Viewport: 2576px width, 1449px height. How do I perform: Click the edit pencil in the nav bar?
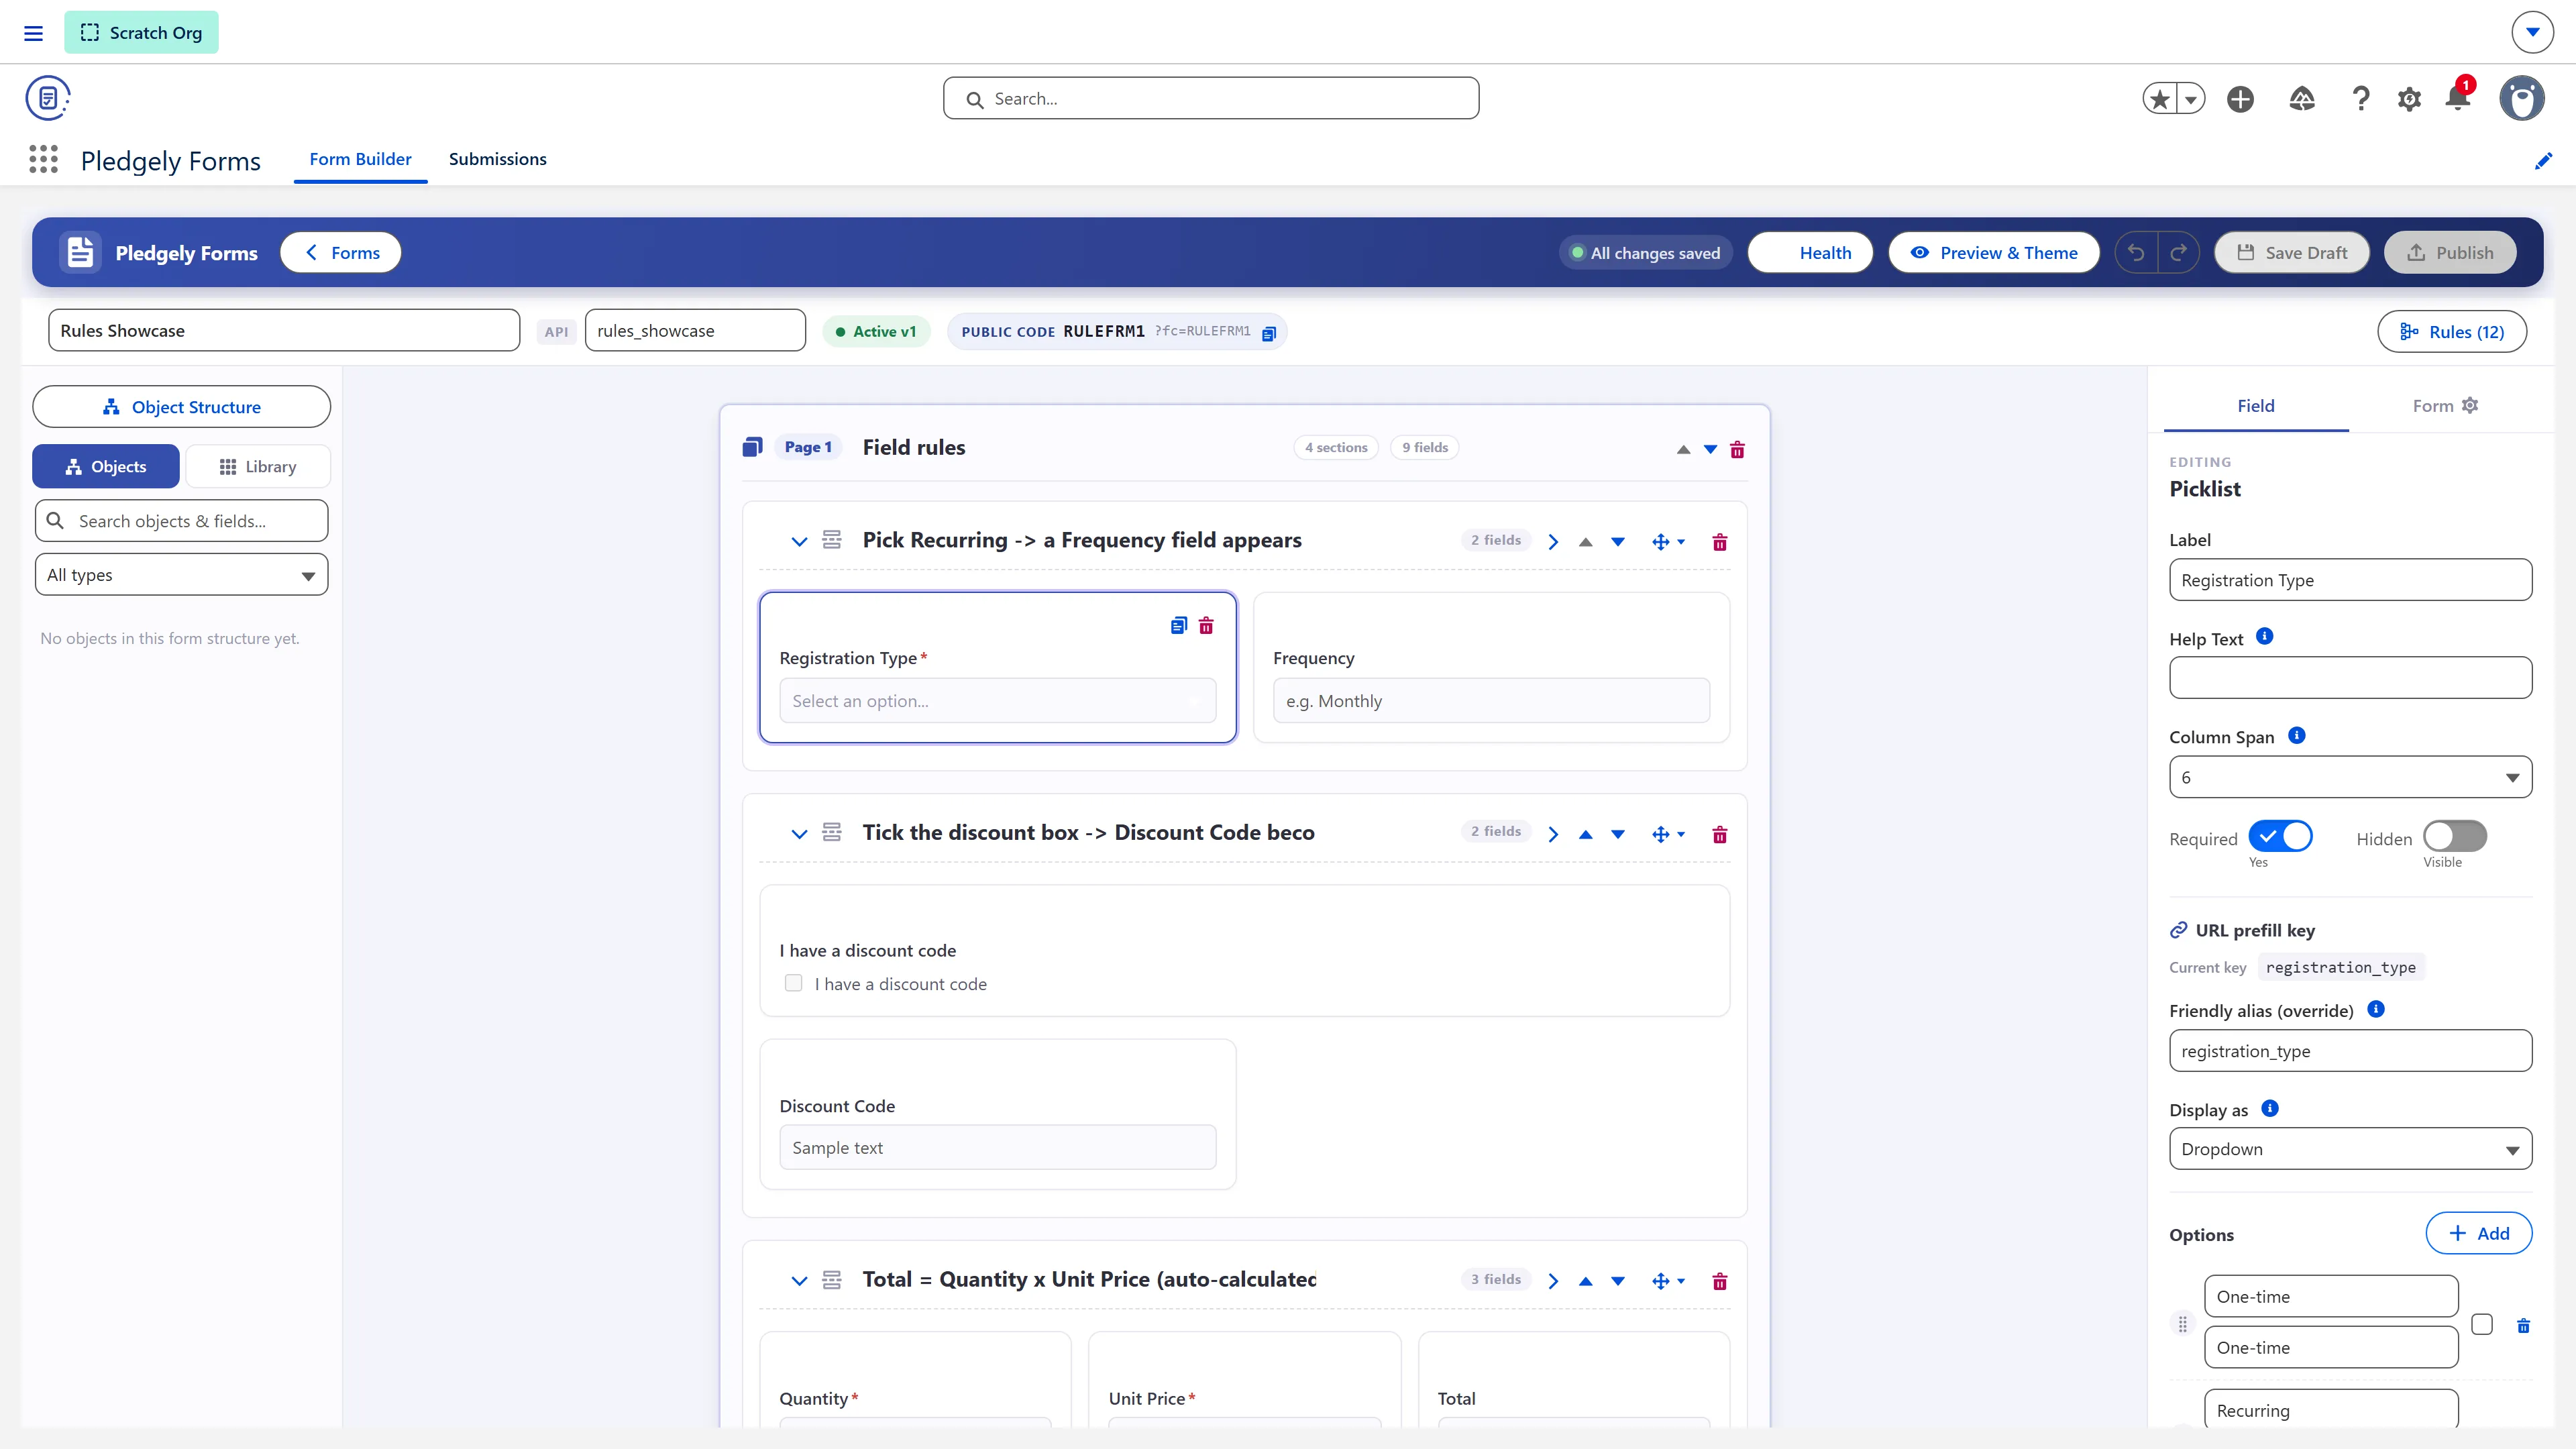point(2544,161)
